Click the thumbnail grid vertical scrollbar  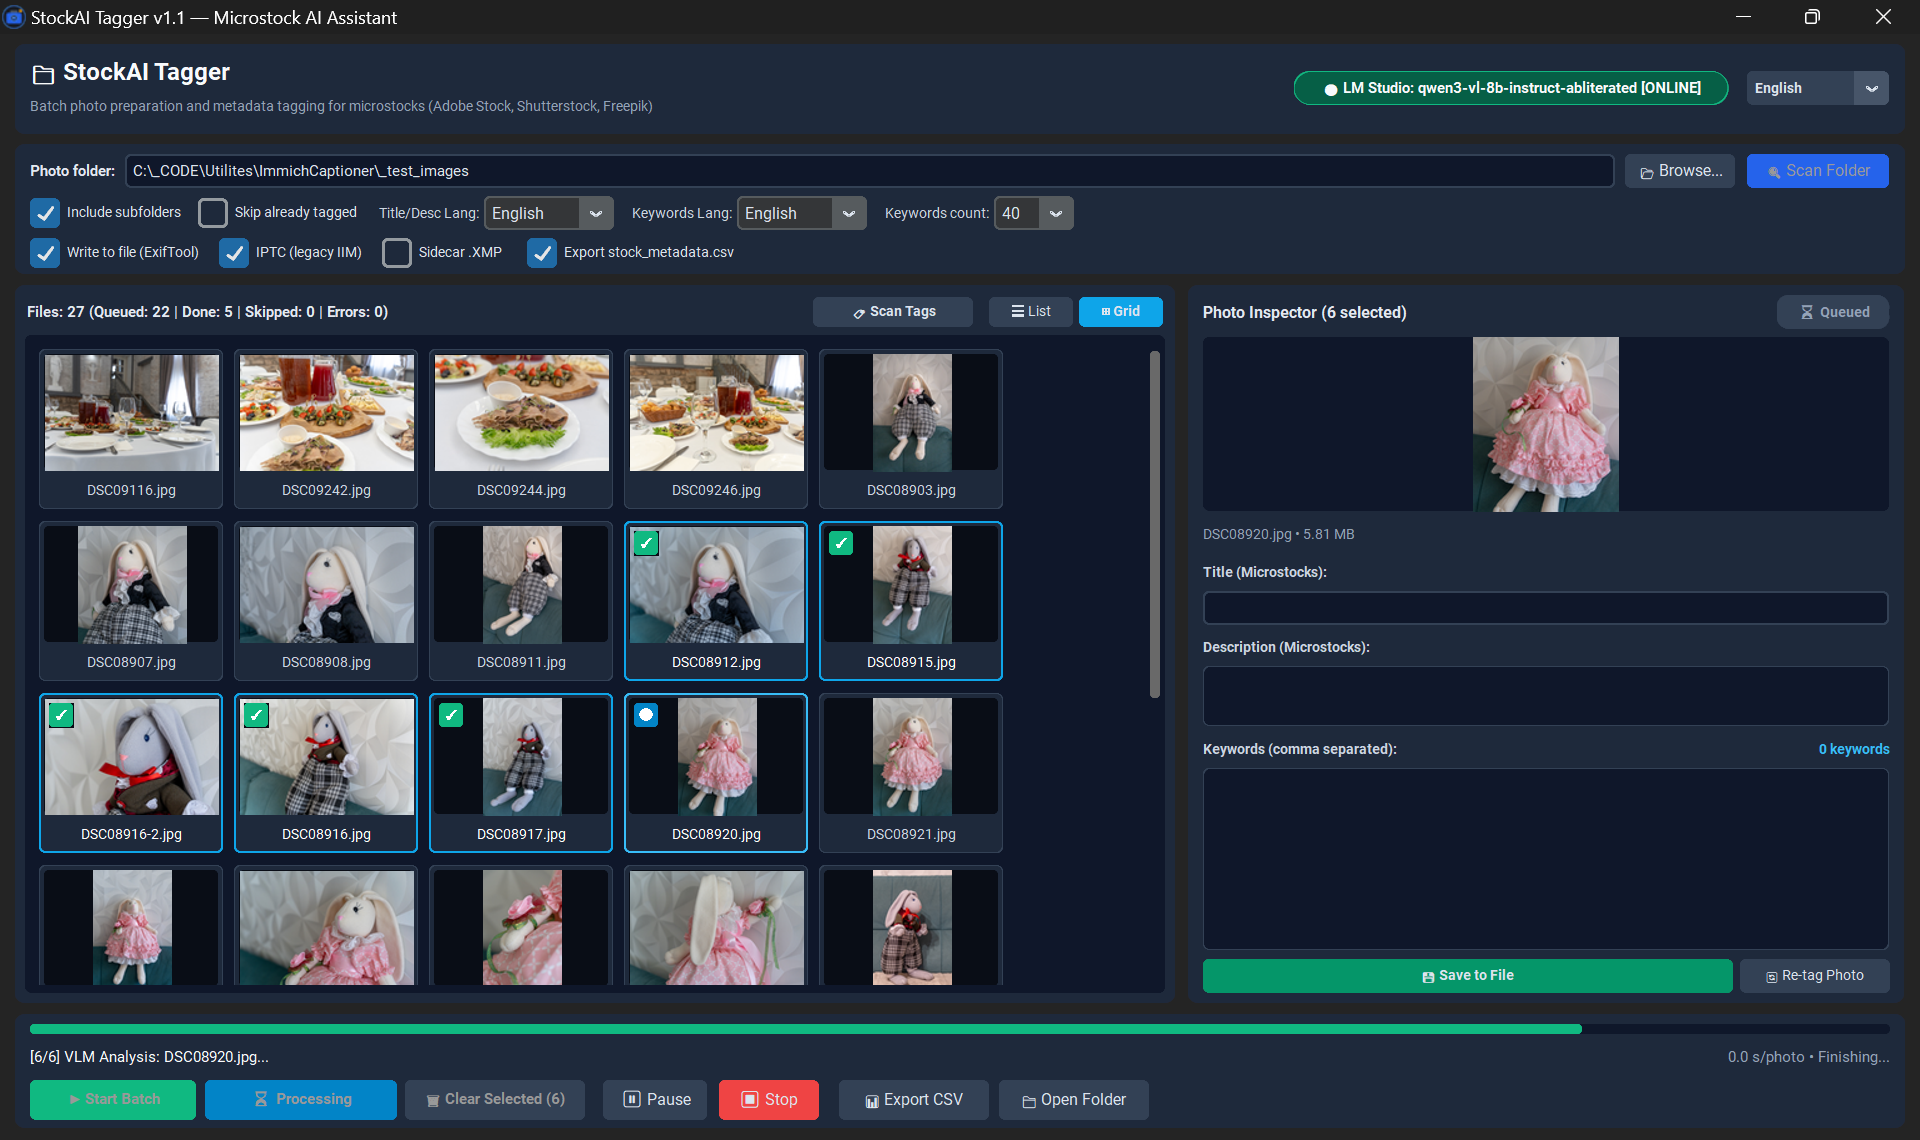[x=1155, y=524]
